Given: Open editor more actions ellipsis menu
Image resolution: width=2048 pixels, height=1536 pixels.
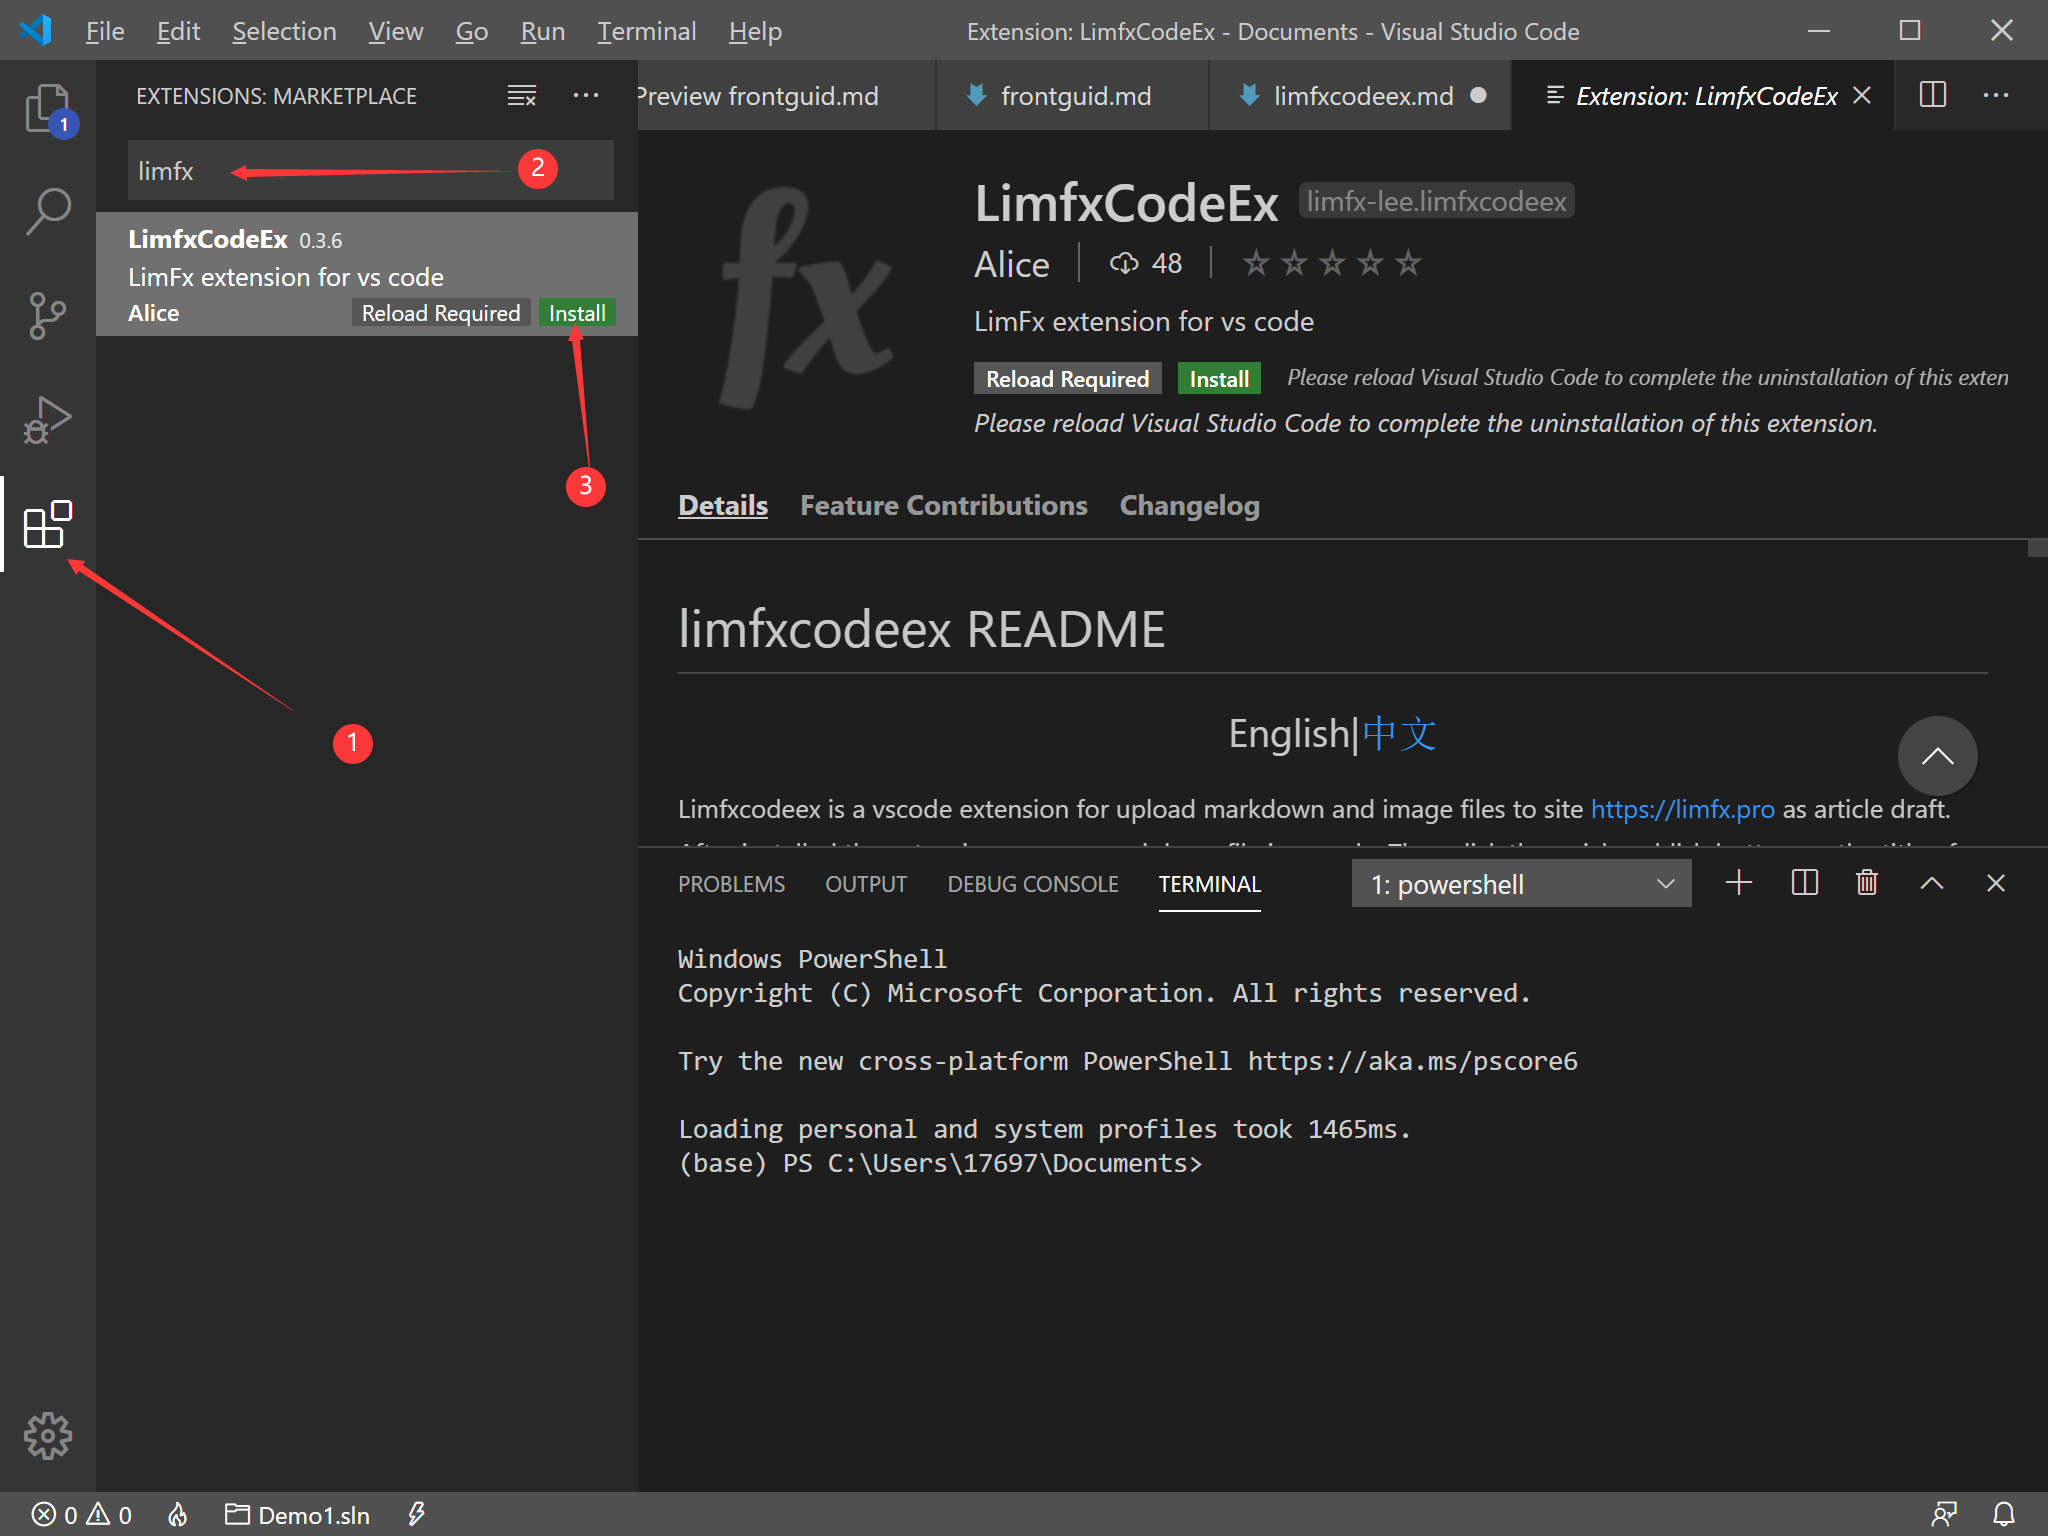Looking at the screenshot, I should (1996, 95).
